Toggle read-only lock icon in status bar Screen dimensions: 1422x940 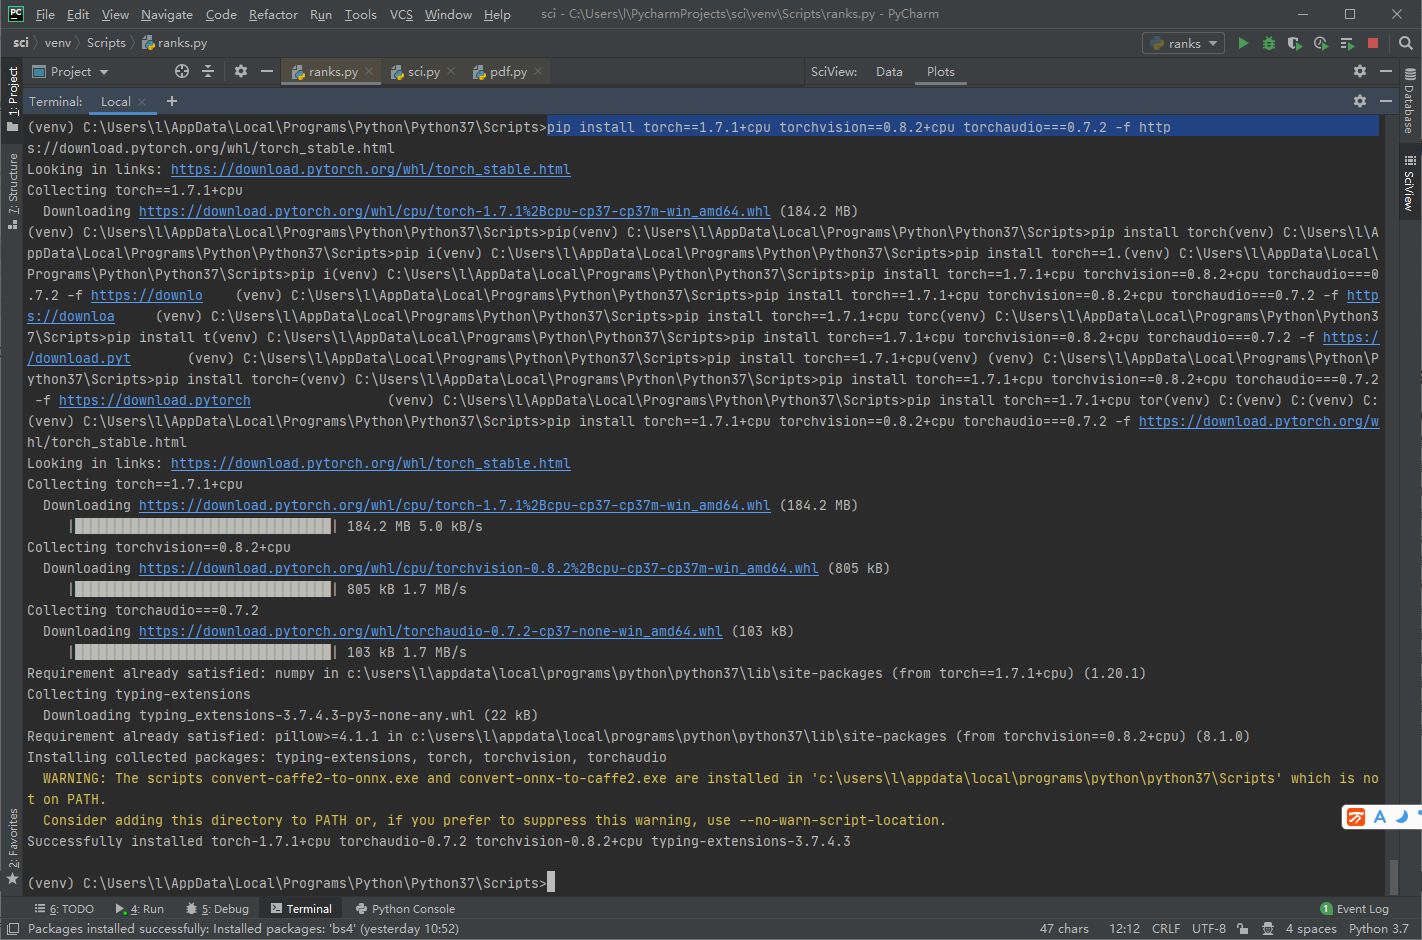tap(1242, 929)
